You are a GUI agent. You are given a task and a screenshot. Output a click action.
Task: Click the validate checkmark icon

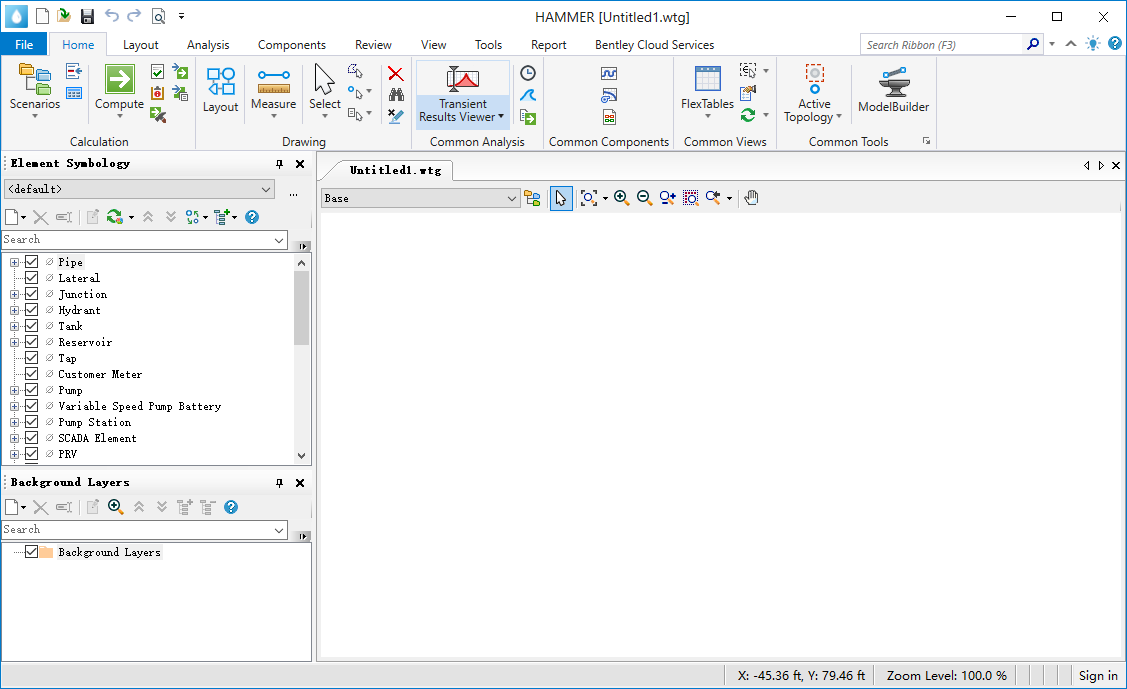(x=157, y=71)
